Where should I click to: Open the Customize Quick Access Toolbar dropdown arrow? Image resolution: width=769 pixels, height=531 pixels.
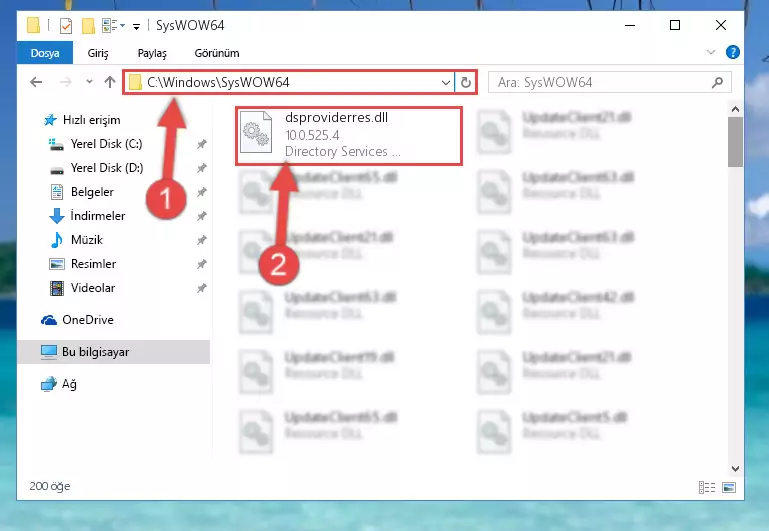pos(136,26)
